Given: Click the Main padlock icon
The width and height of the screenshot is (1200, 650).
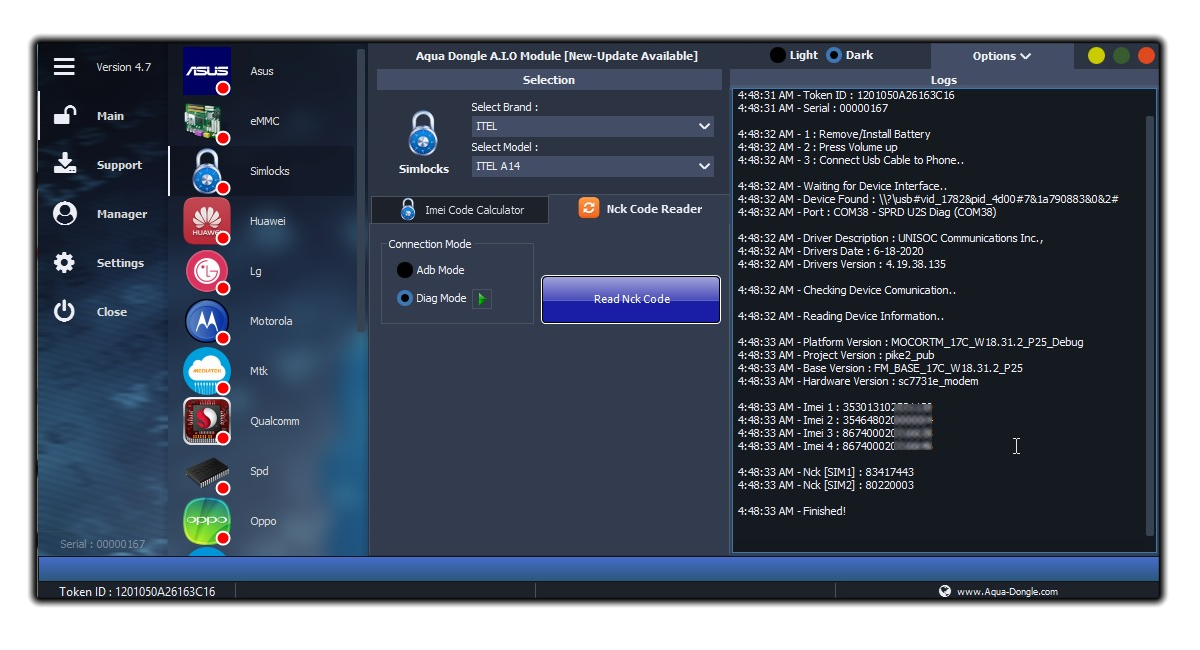Looking at the screenshot, I should pos(65,116).
